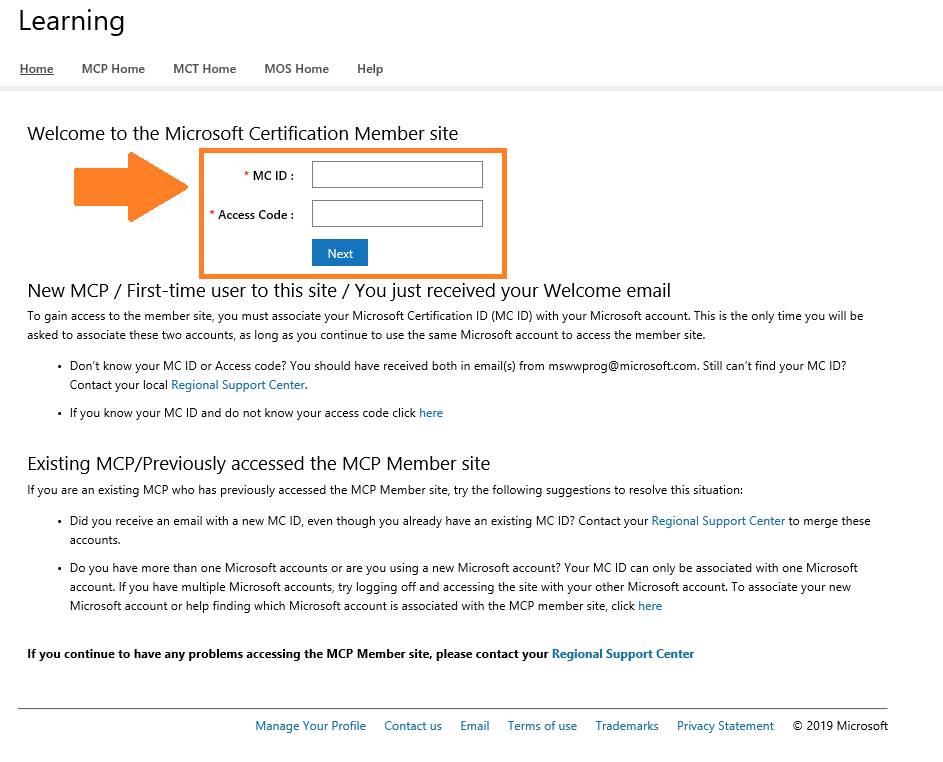Screen dimensions: 943x762
Task: Select the mswwprog@microsoft.com email text
Action: click(622, 366)
